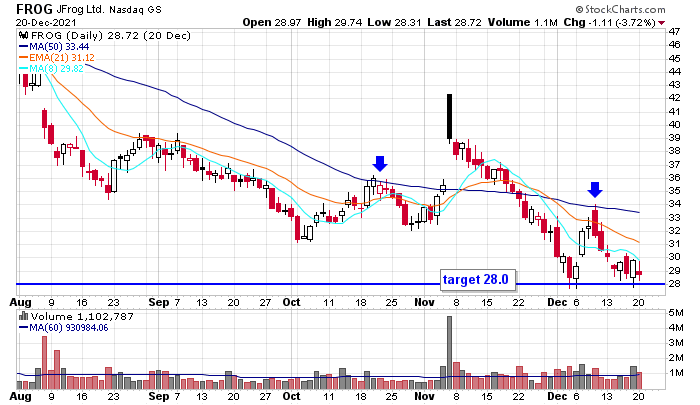This screenshot has width=700, height=405.
Task: Click price axis label 29
Action: tap(674, 271)
